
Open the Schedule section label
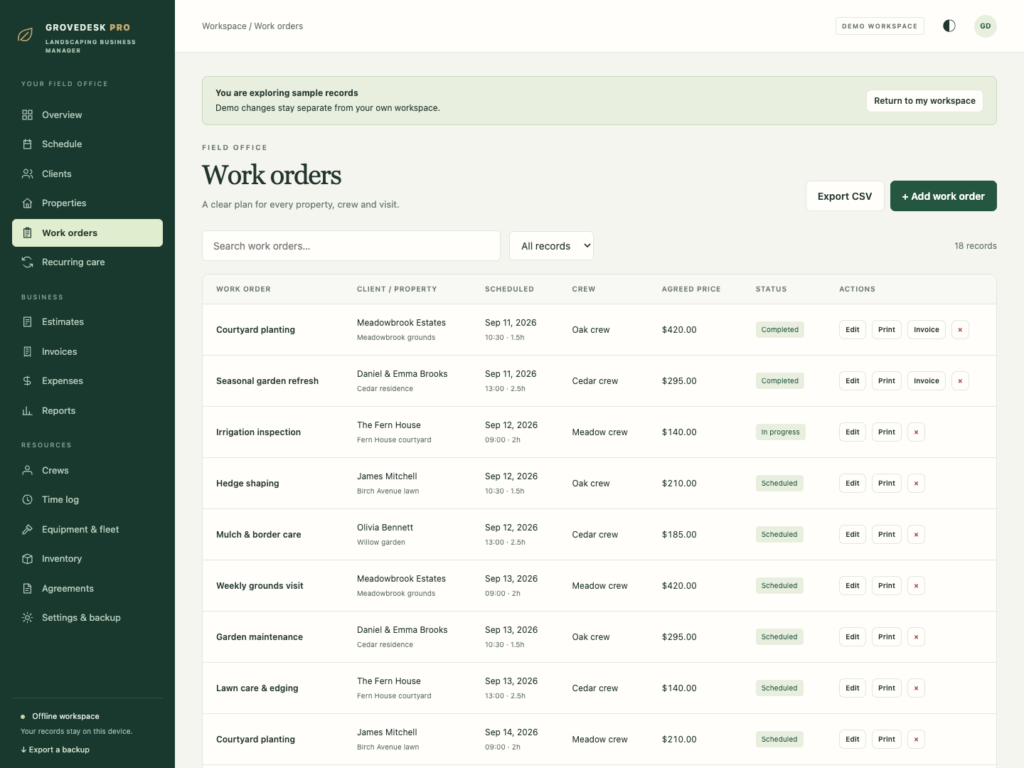[62, 144]
